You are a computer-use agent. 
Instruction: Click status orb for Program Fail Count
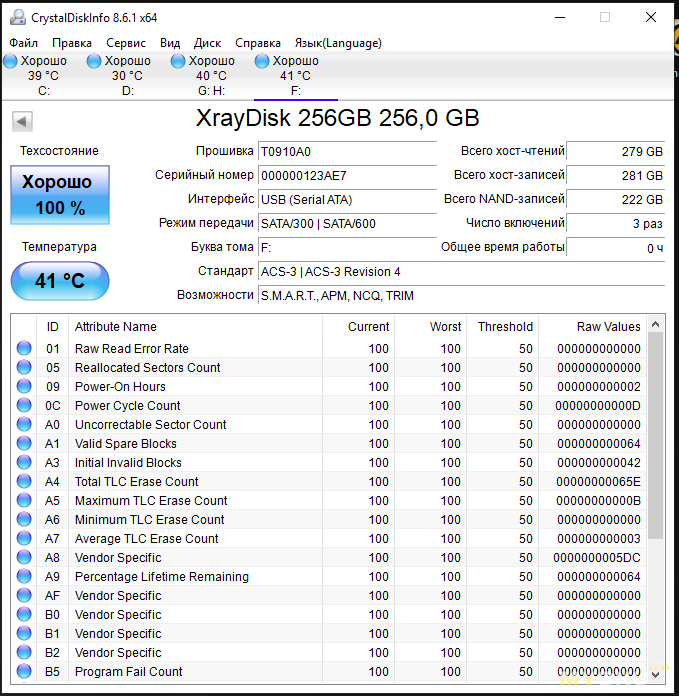click(x=24, y=671)
